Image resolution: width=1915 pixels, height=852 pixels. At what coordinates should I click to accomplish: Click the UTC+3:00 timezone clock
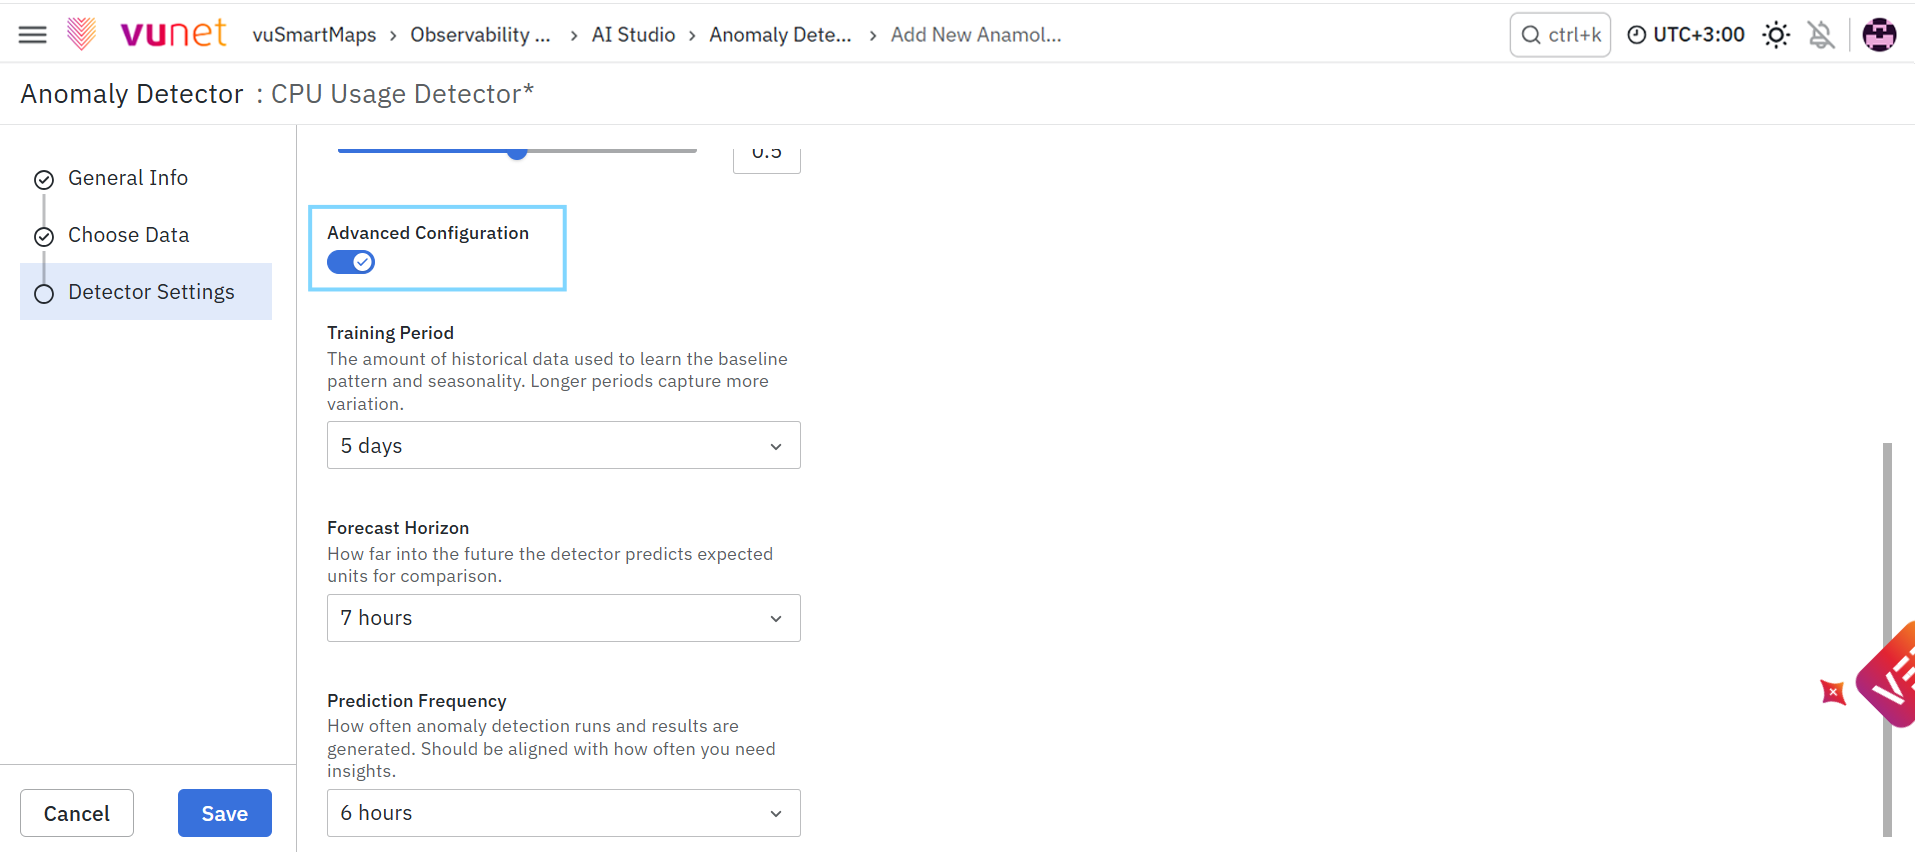[1686, 35]
